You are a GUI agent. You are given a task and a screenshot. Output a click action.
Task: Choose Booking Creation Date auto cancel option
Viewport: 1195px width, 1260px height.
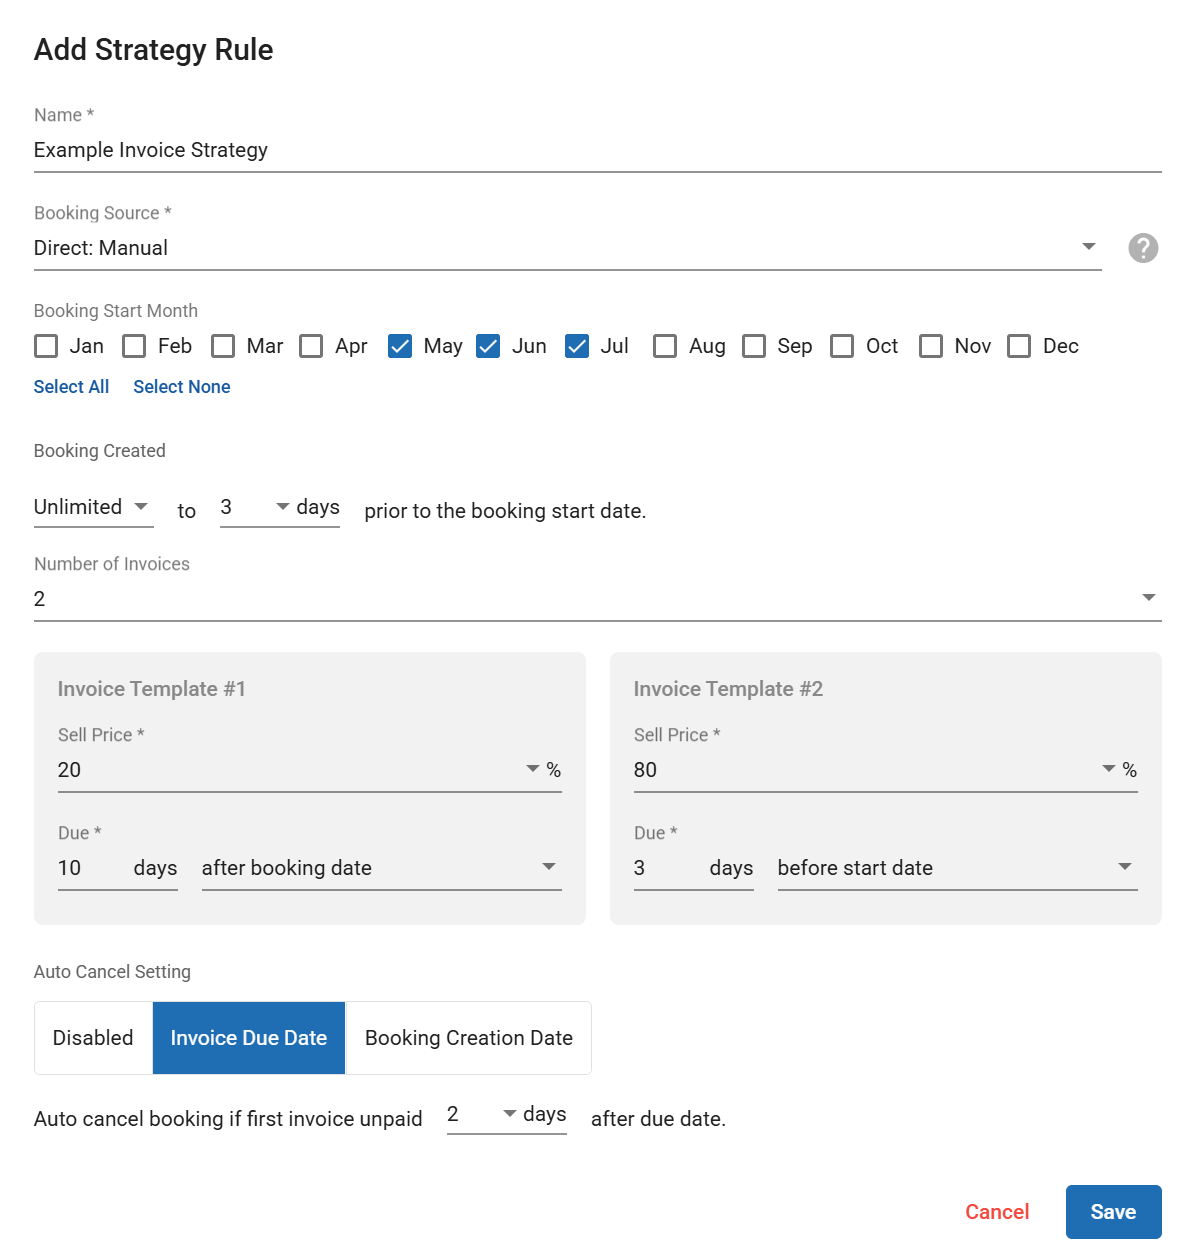[468, 1038]
